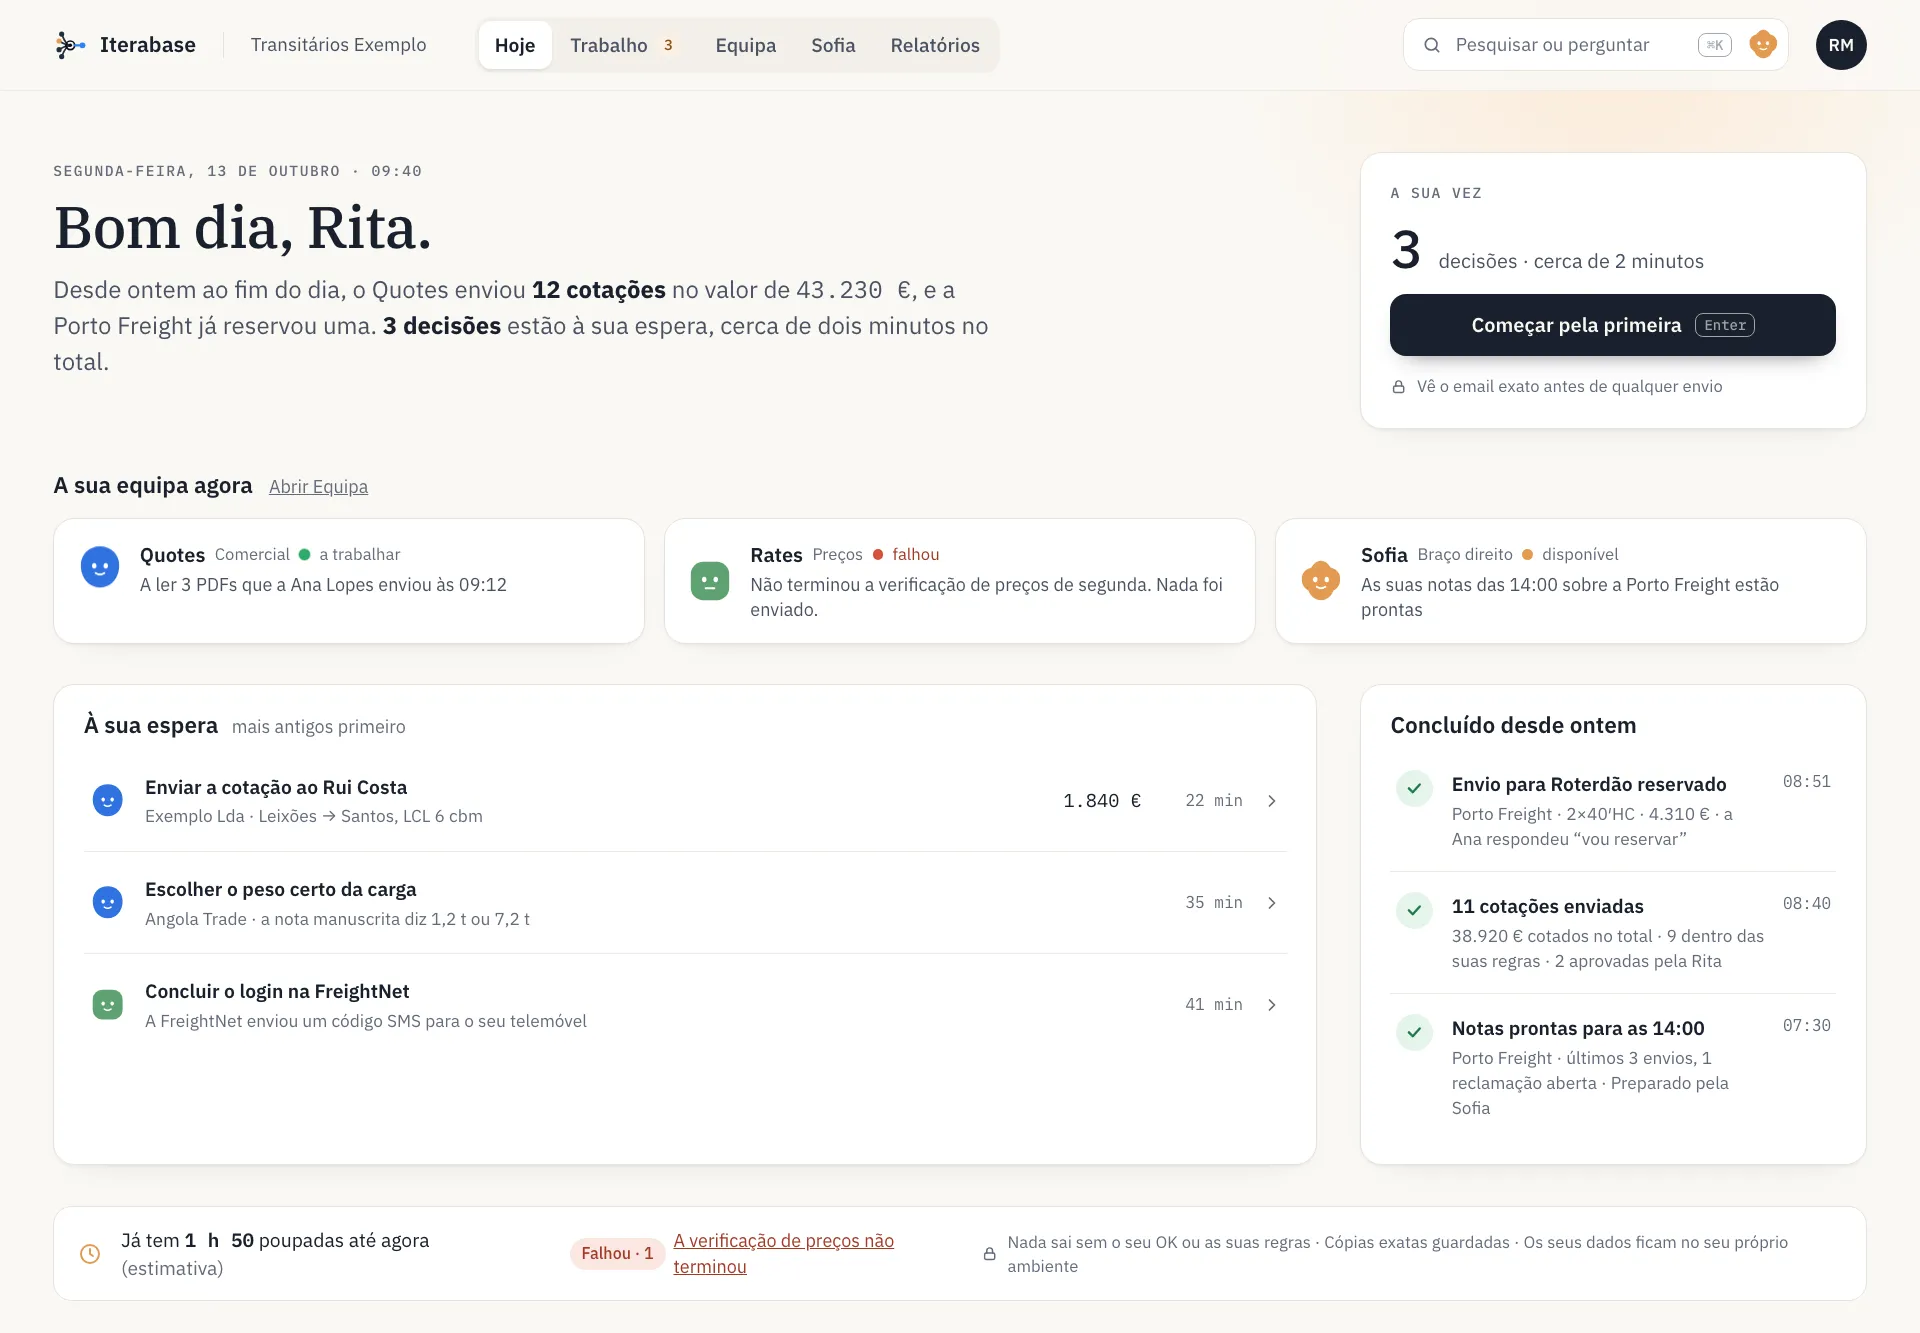Open the Abrir Equipa link
This screenshot has width=1920, height=1333.
pyautogui.click(x=318, y=486)
